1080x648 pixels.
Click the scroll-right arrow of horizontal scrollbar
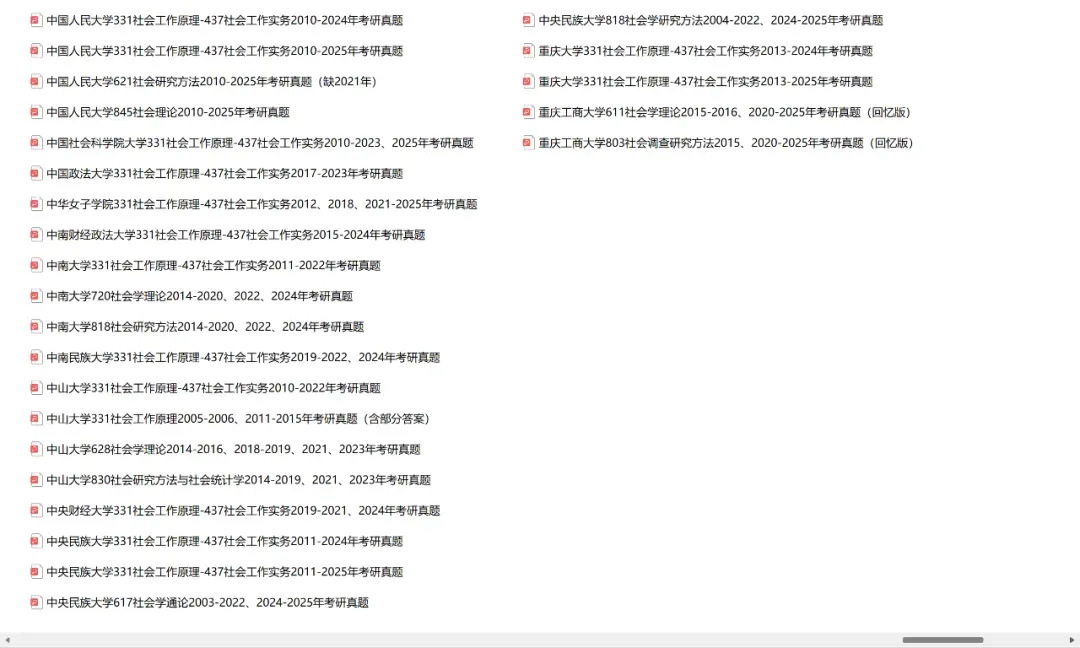[x=1072, y=640]
